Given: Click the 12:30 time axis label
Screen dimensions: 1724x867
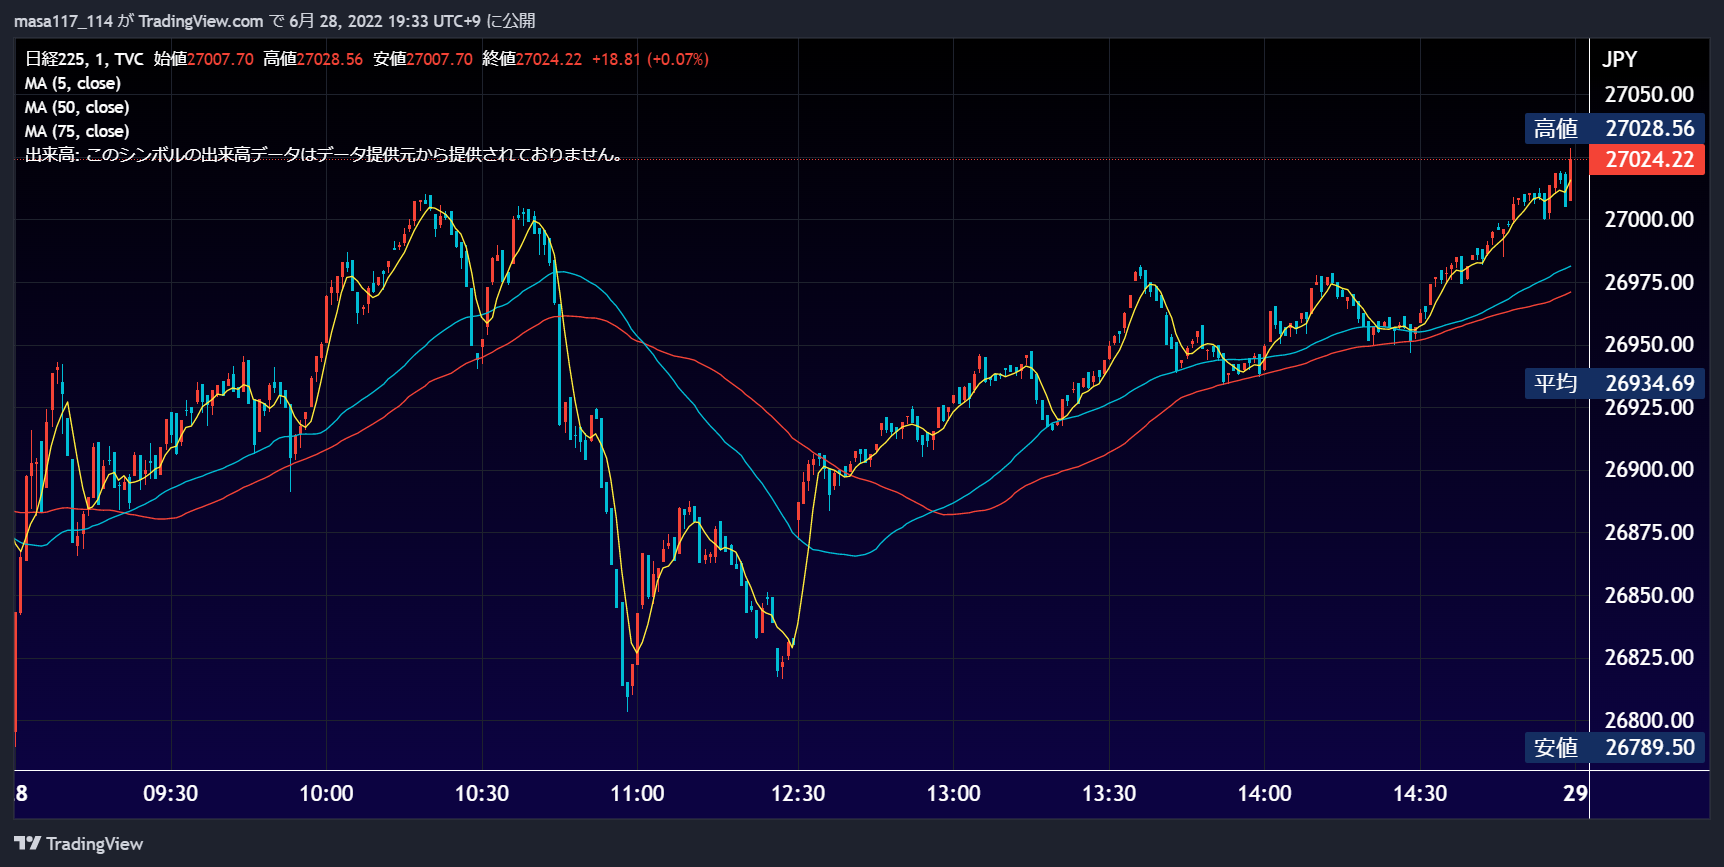Looking at the screenshot, I should click(798, 793).
